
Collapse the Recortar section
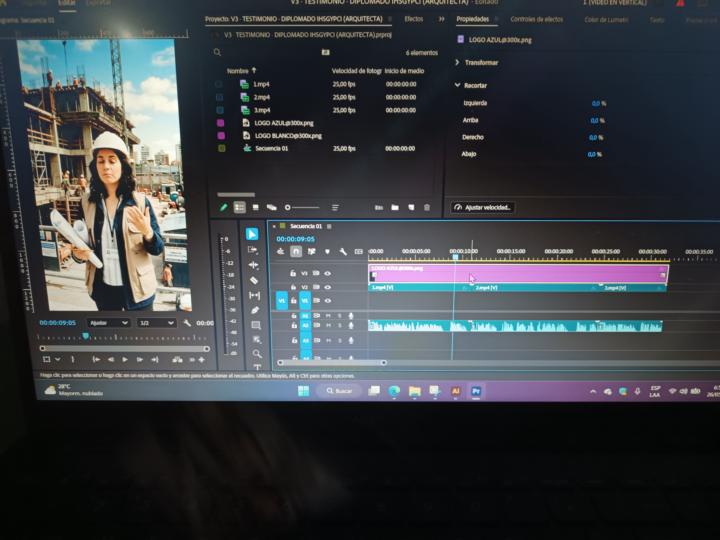click(x=457, y=85)
